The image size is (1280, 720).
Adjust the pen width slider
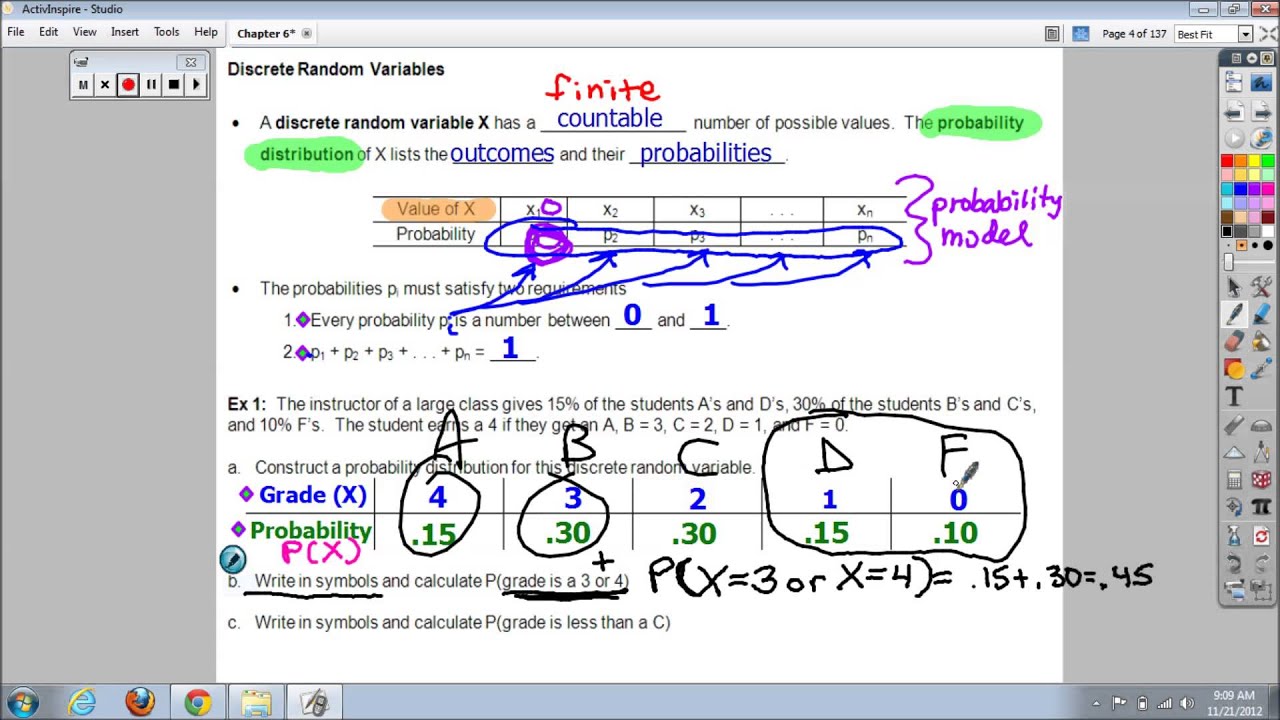[x=1228, y=261]
